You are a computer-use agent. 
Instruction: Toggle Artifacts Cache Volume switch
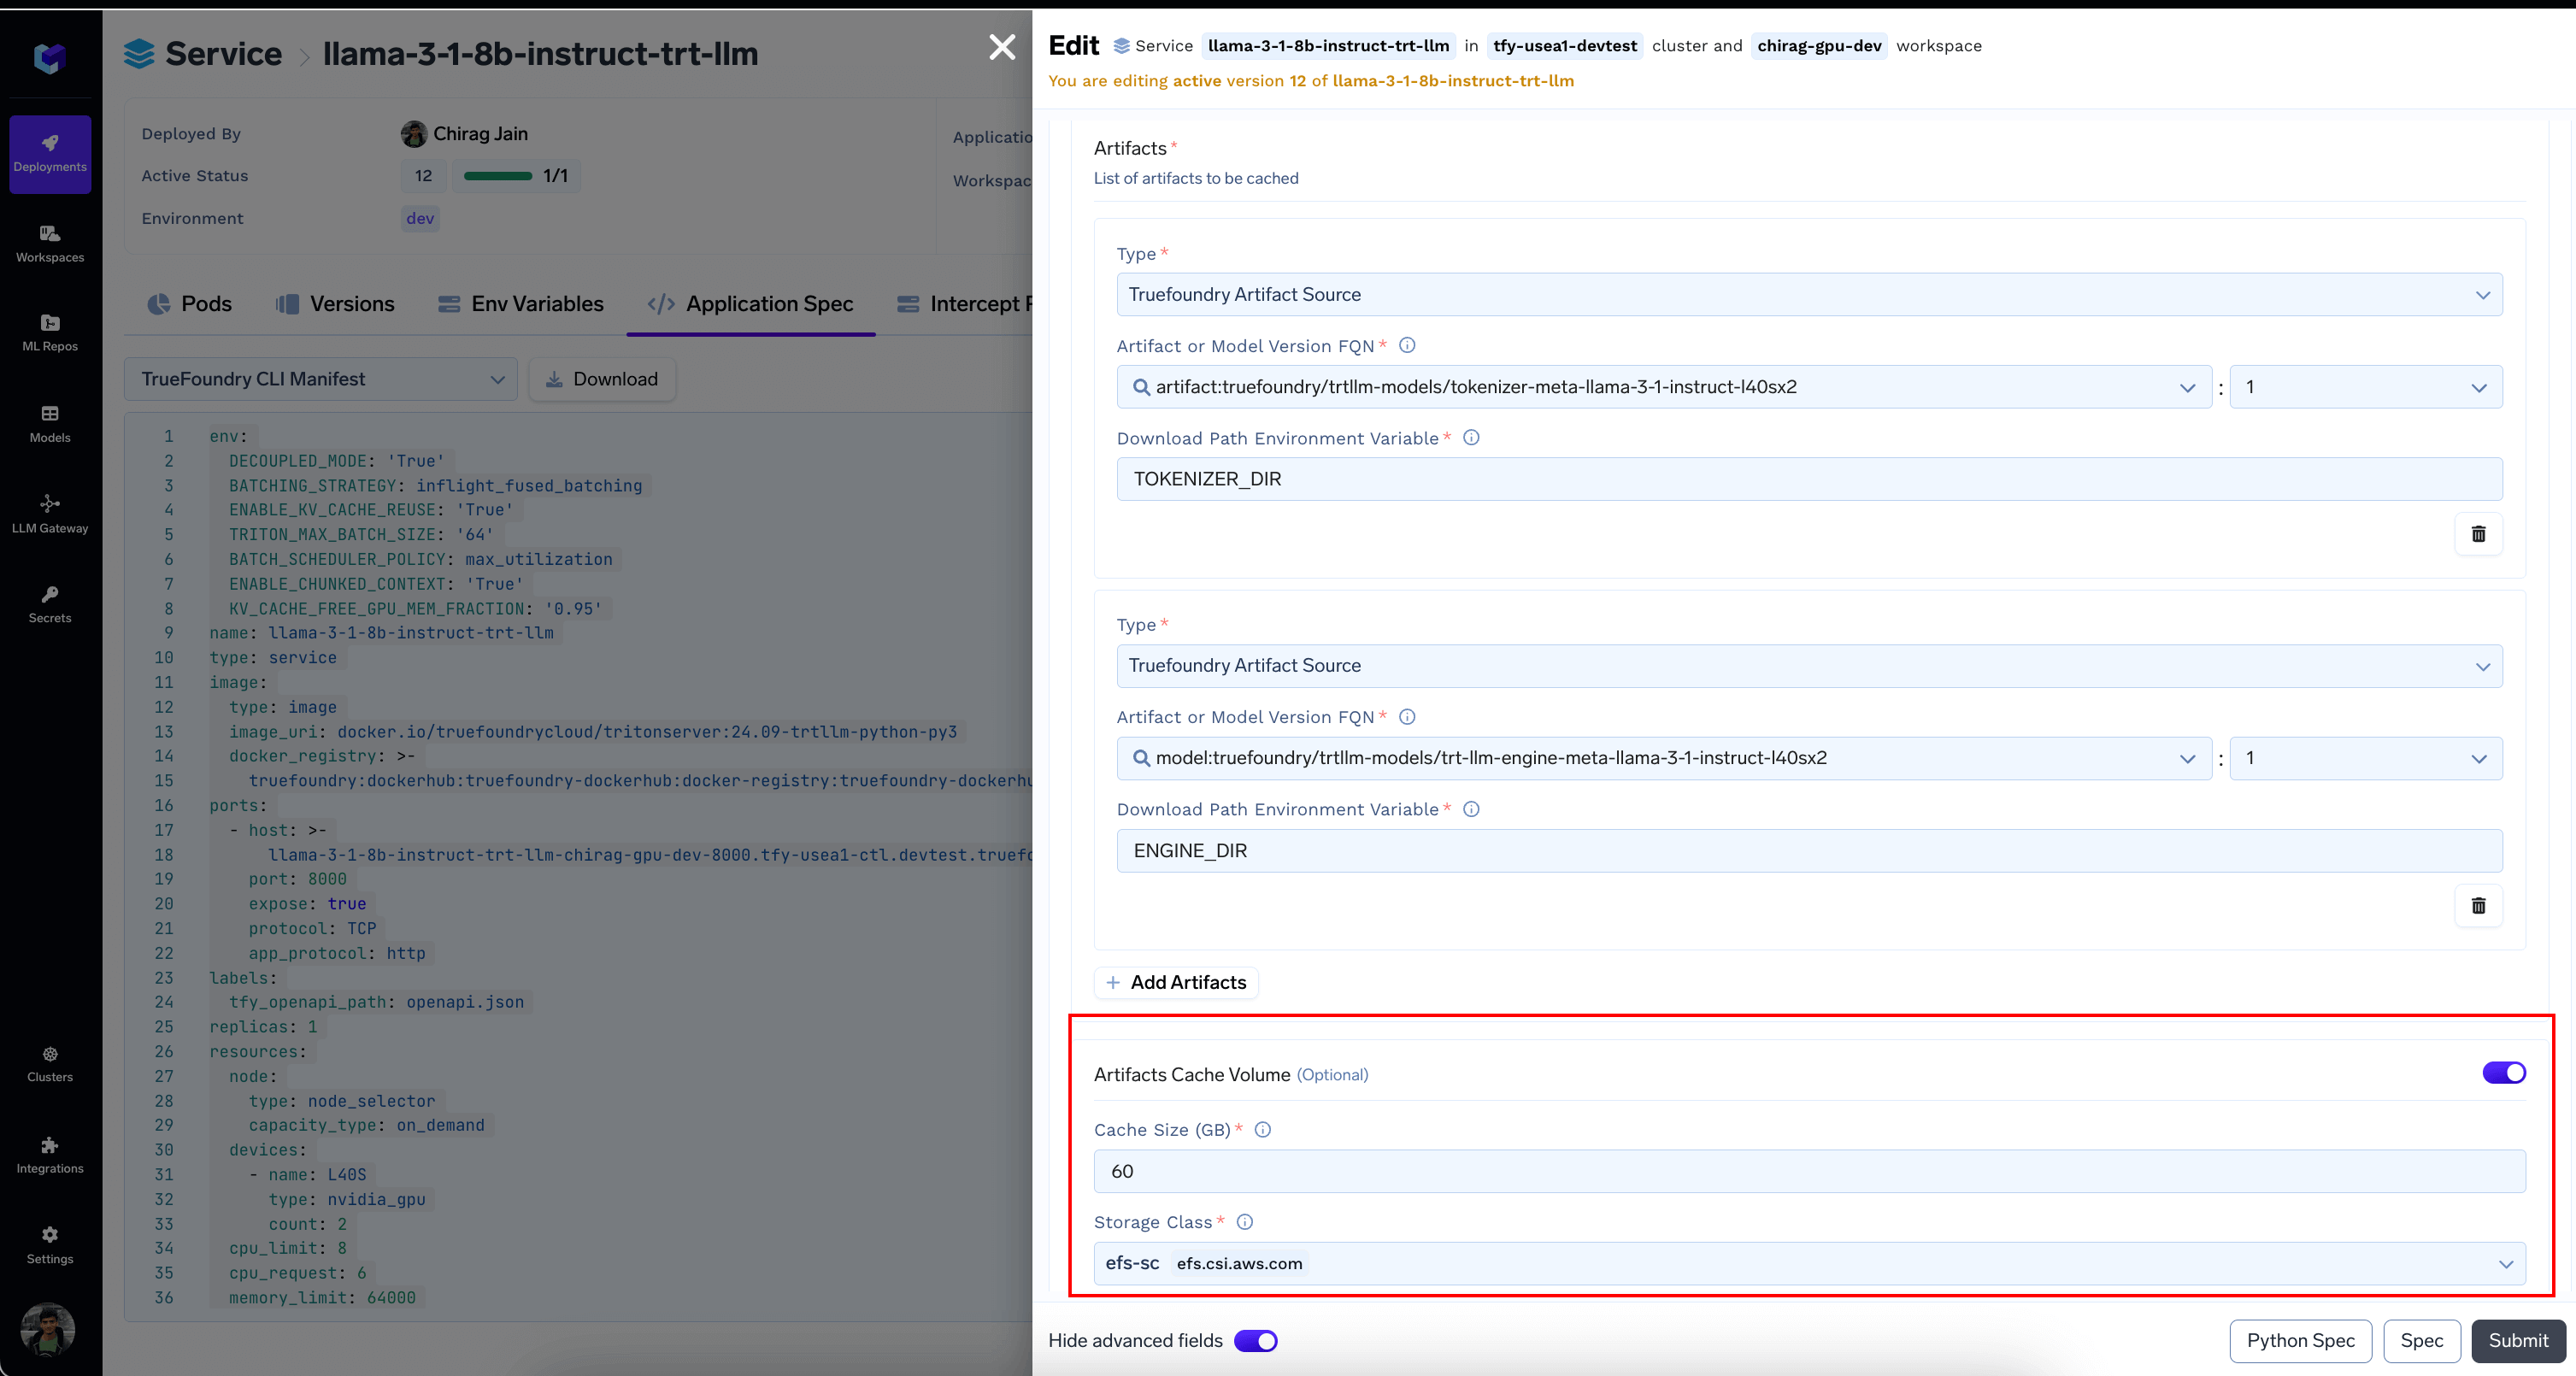click(x=2503, y=1073)
